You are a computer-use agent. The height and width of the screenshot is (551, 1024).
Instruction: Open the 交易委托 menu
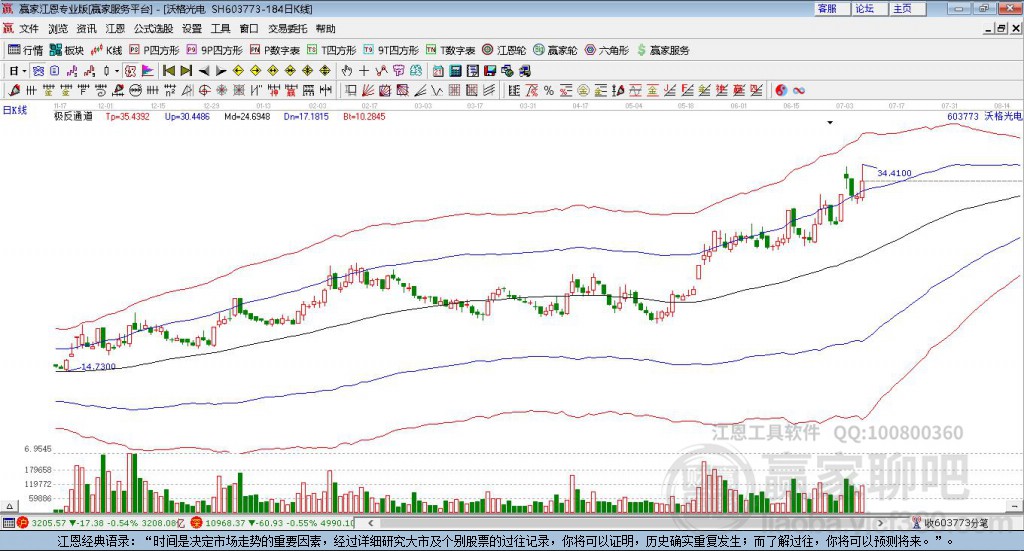(287, 29)
